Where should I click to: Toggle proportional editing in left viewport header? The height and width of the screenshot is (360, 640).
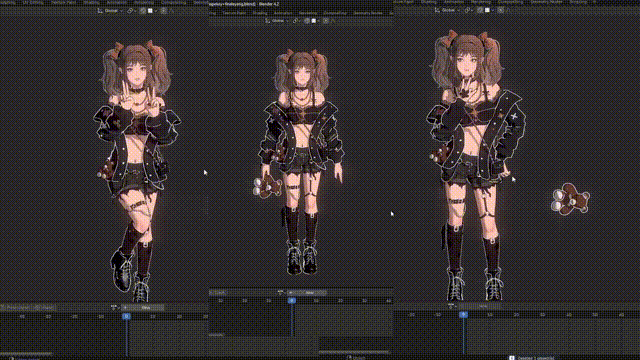tap(164, 11)
